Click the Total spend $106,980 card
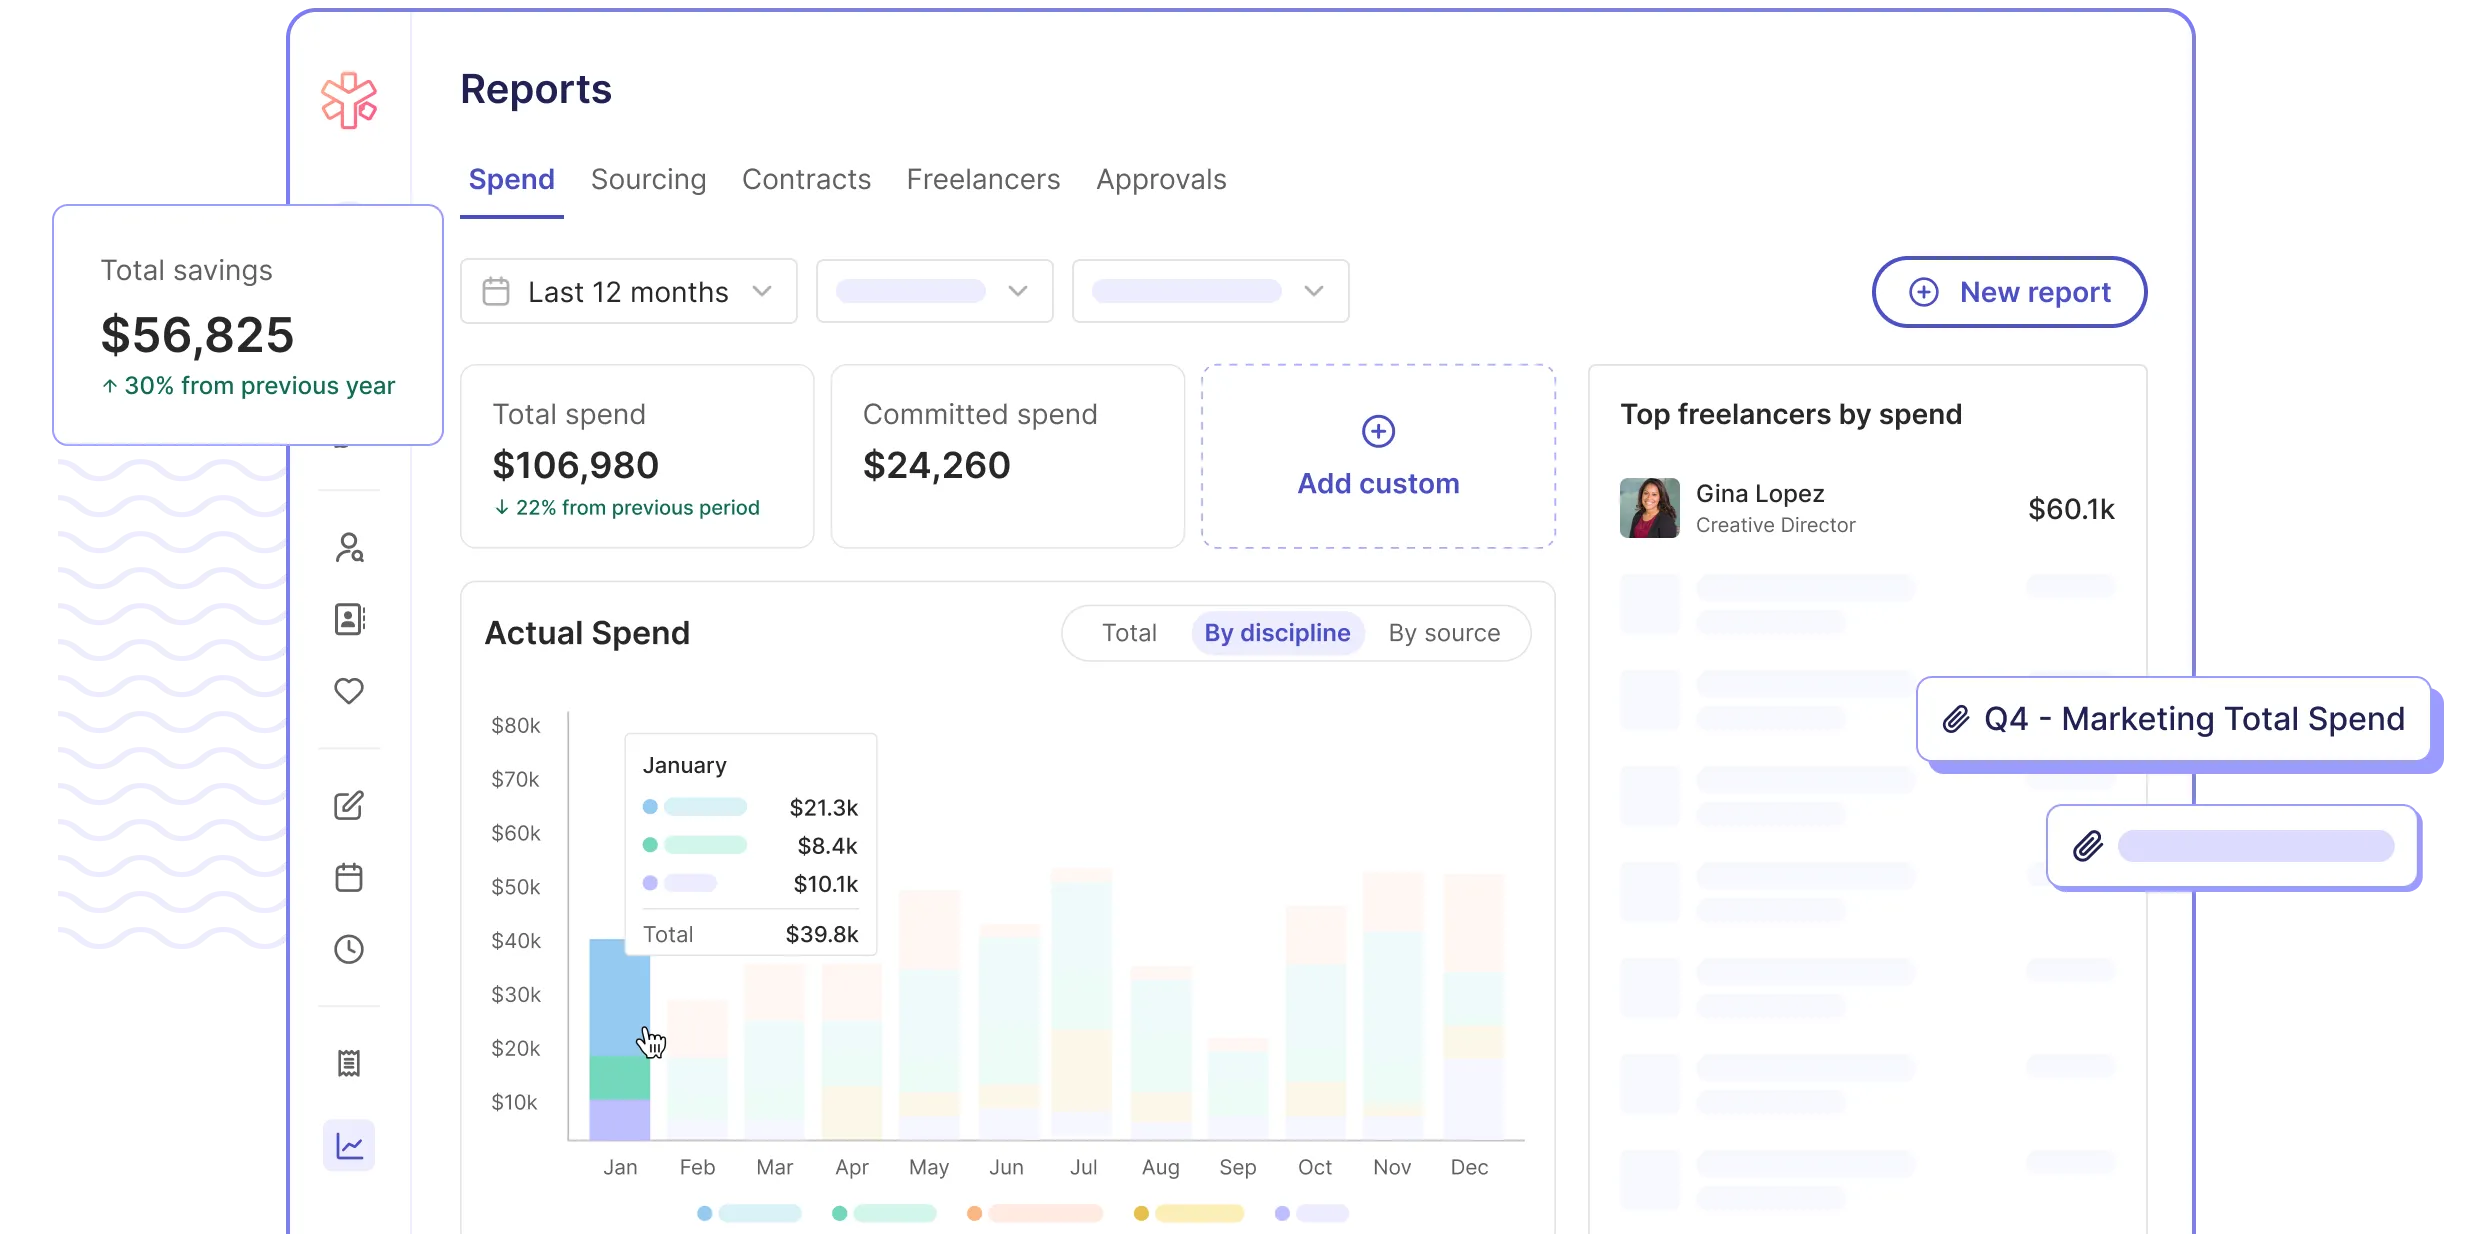The width and height of the screenshot is (2480, 1234). click(637, 456)
